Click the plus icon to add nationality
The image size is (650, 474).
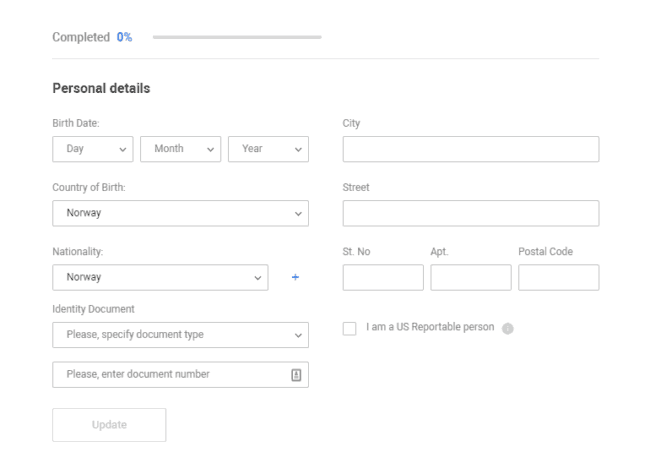pyautogui.click(x=295, y=277)
